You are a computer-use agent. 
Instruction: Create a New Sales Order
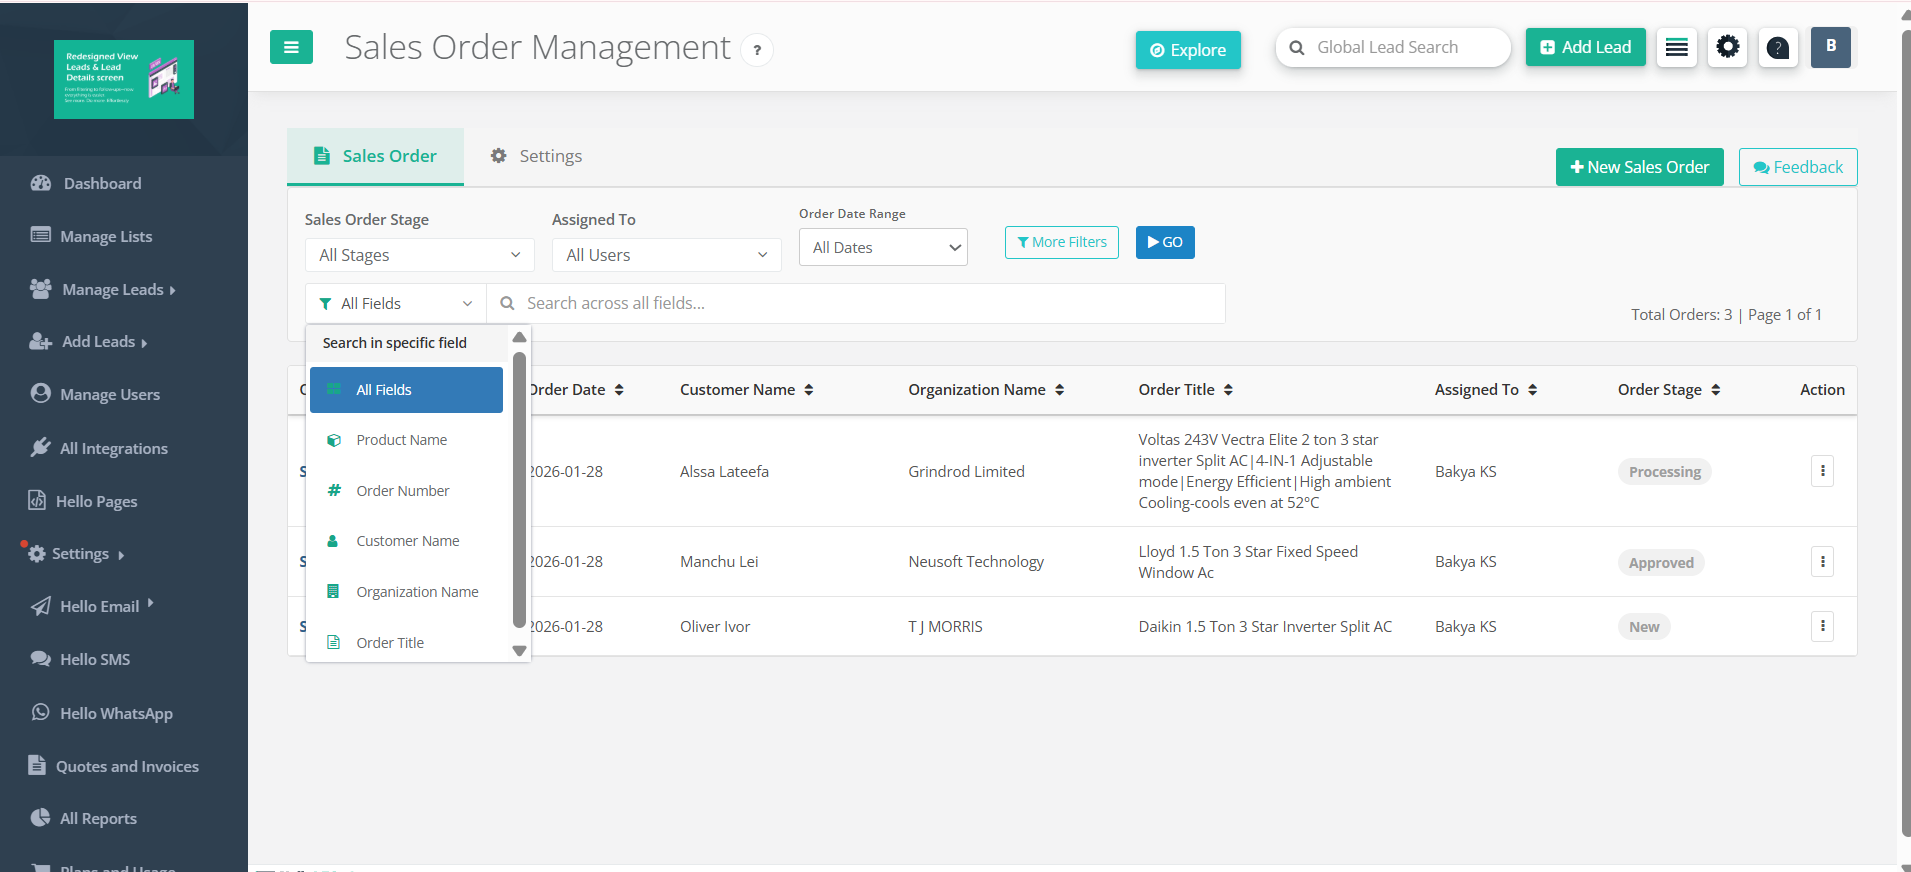tap(1639, 167)
